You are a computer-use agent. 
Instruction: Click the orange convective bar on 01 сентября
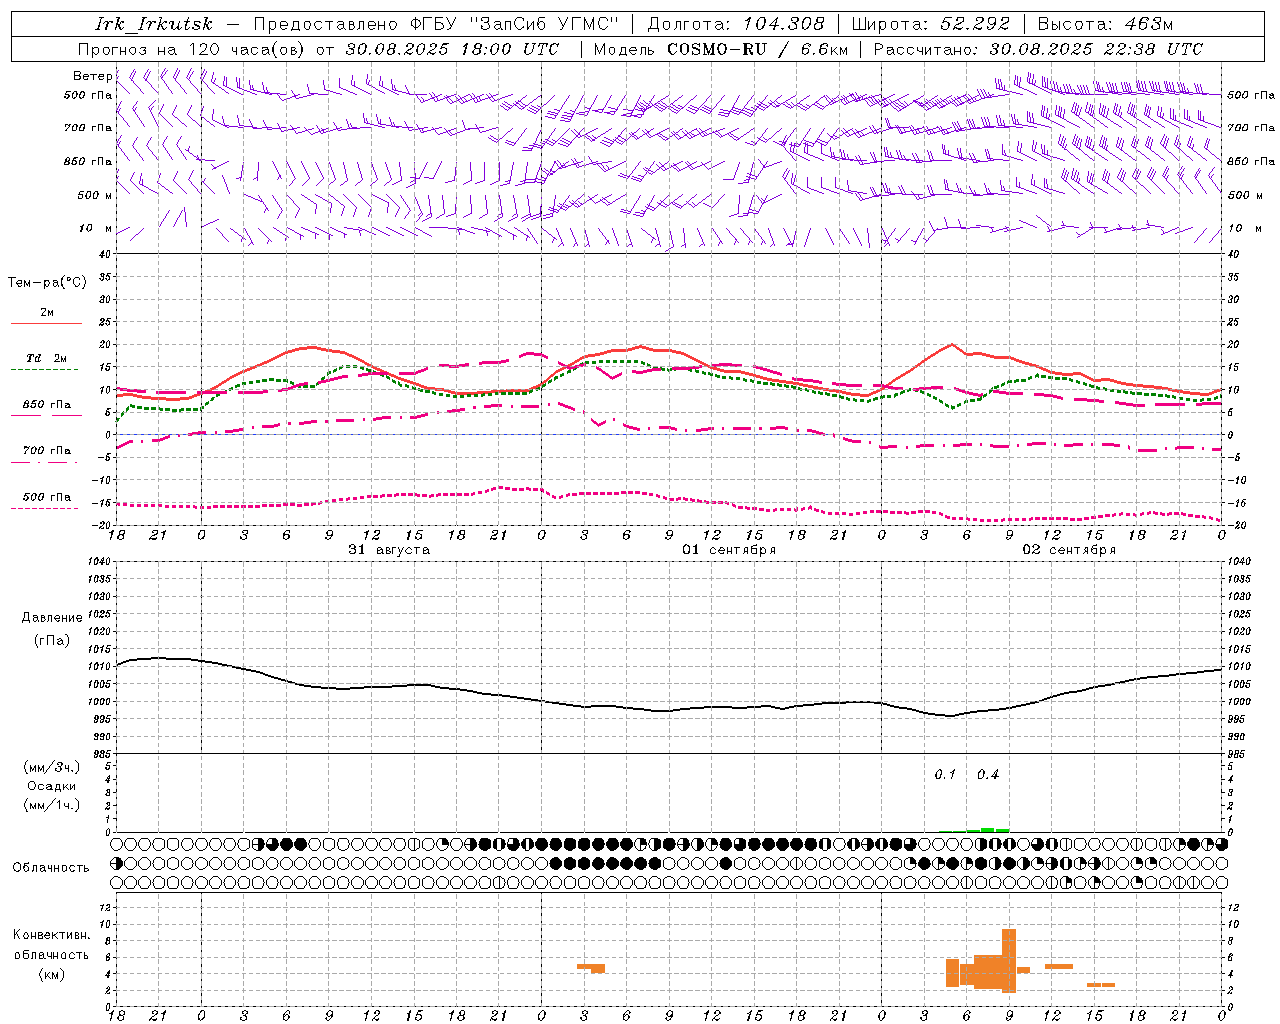591,967
